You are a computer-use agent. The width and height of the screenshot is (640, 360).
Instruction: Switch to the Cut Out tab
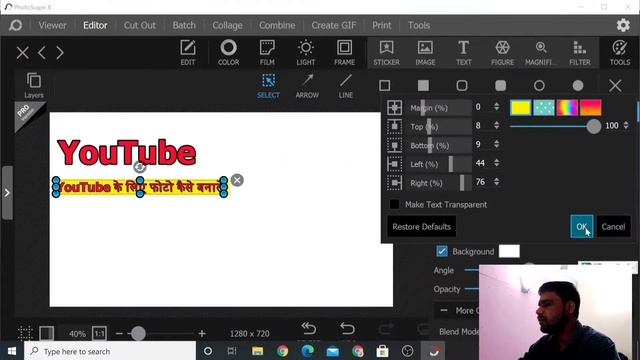pos(140,25)
